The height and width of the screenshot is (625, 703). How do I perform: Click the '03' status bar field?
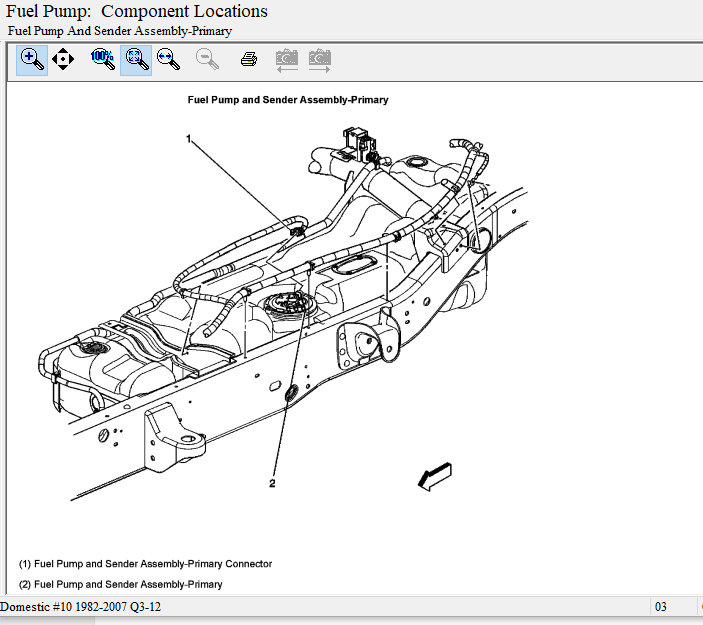661,607
